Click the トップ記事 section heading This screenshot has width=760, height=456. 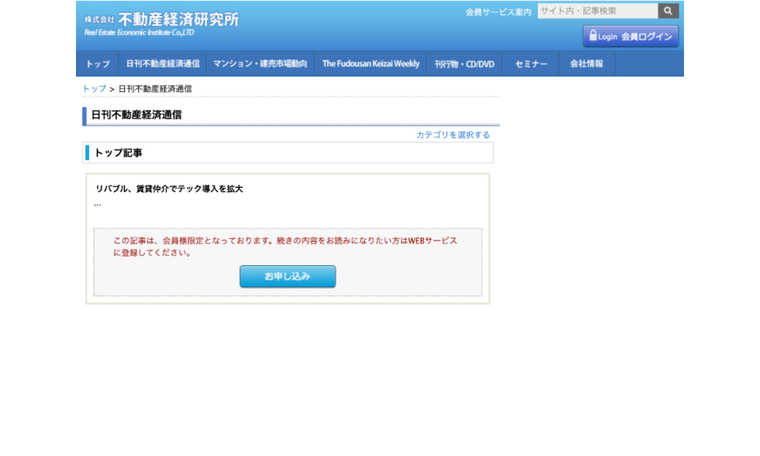(x=124, y=153)
